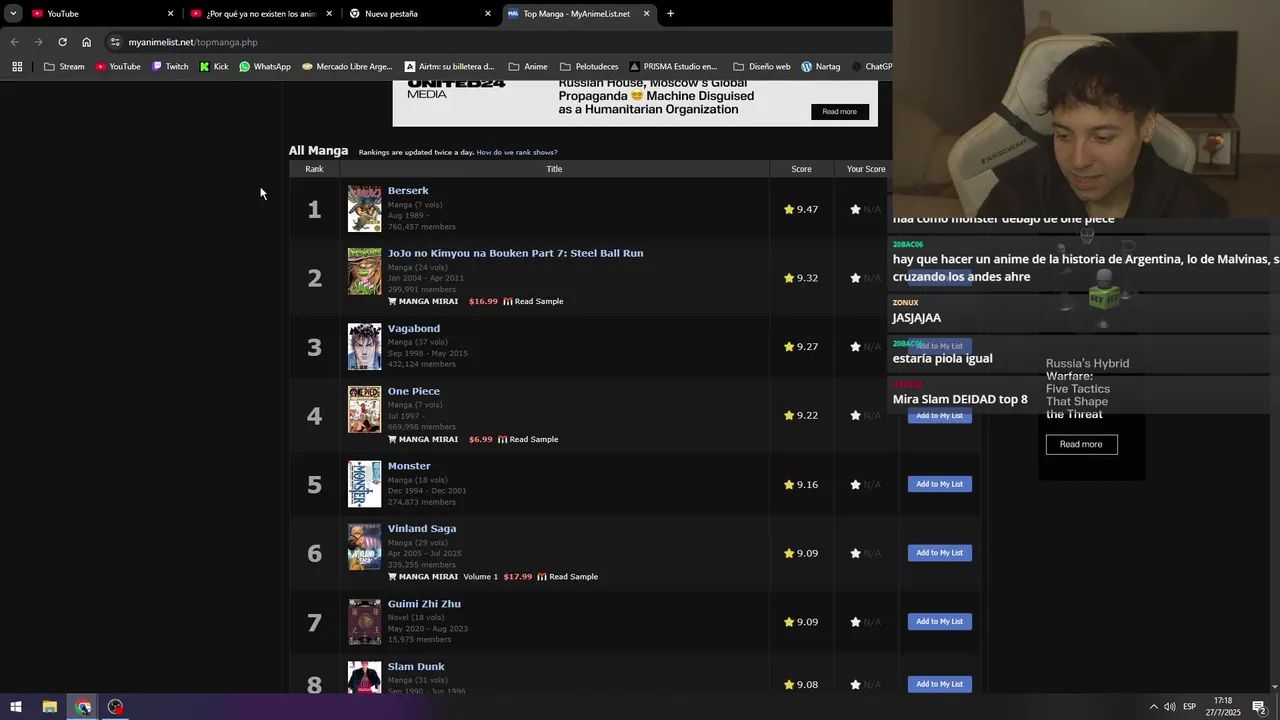Open JoJo Steel Ball Run title link
The height and width of the screenshot is (720, 1280).
pyautogui.click(x=515, y=253)
